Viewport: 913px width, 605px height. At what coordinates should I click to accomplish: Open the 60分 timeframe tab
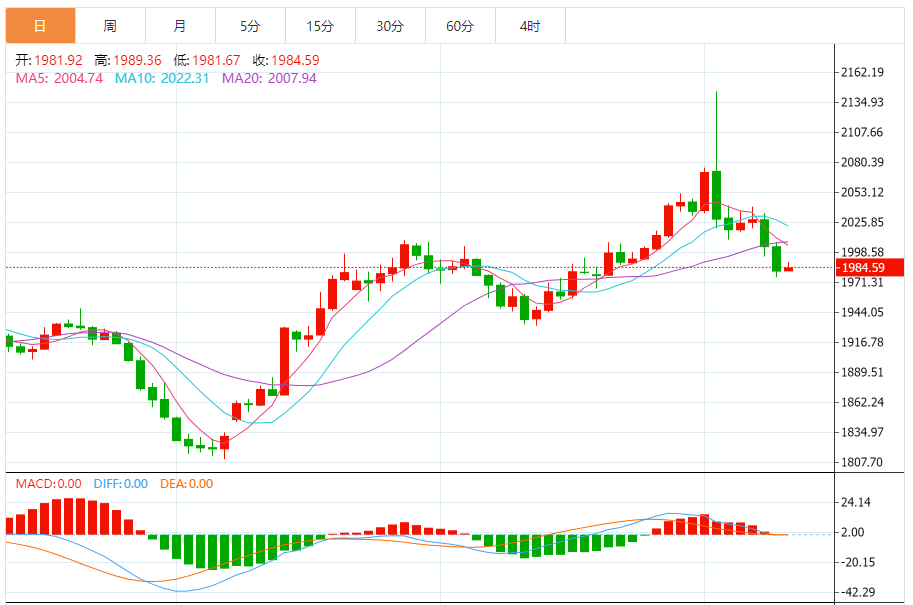460,26
